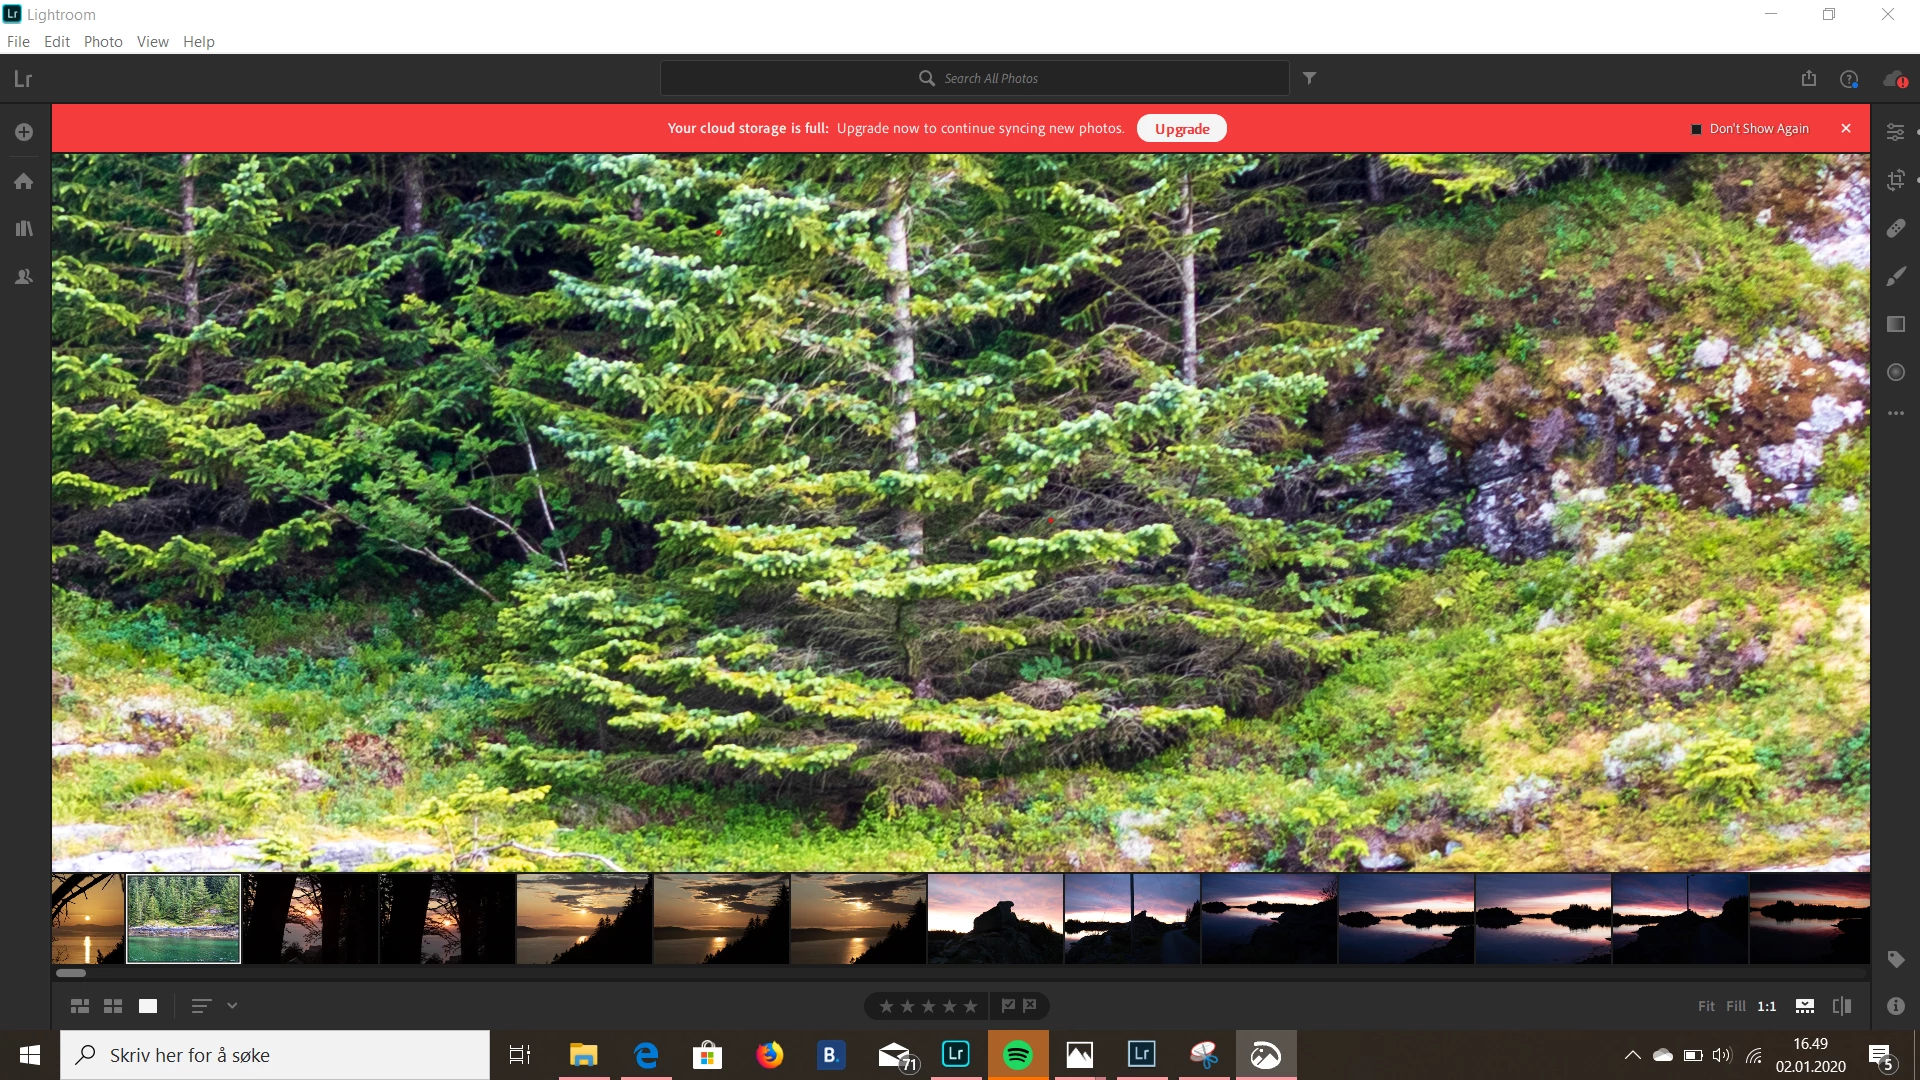Open the Photo menu
Image resolution: width=1920 pixels, height=1080 pixels.
pyautogui.click(x=103, y=41)
